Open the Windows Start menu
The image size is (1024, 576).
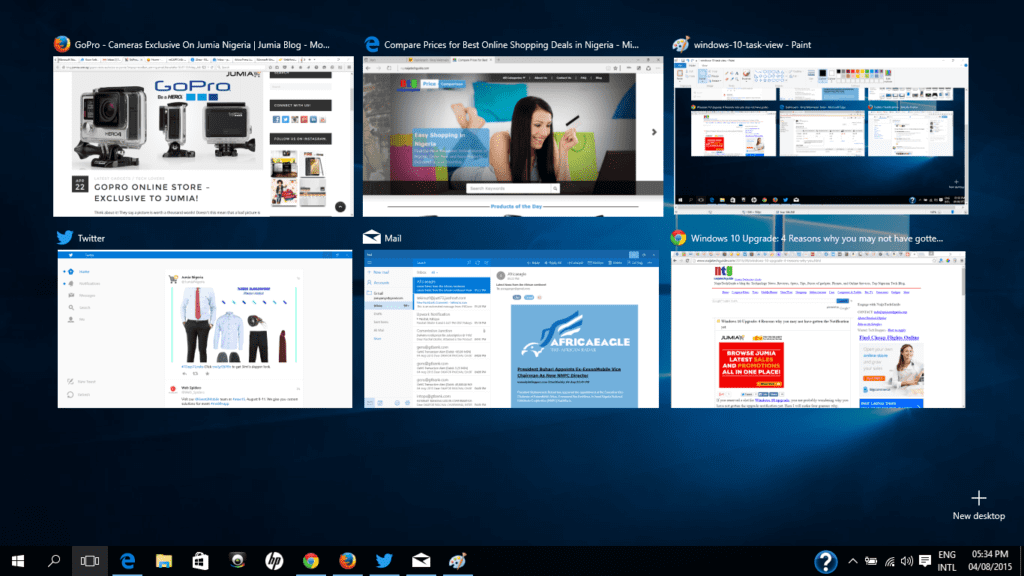(18, 561)
